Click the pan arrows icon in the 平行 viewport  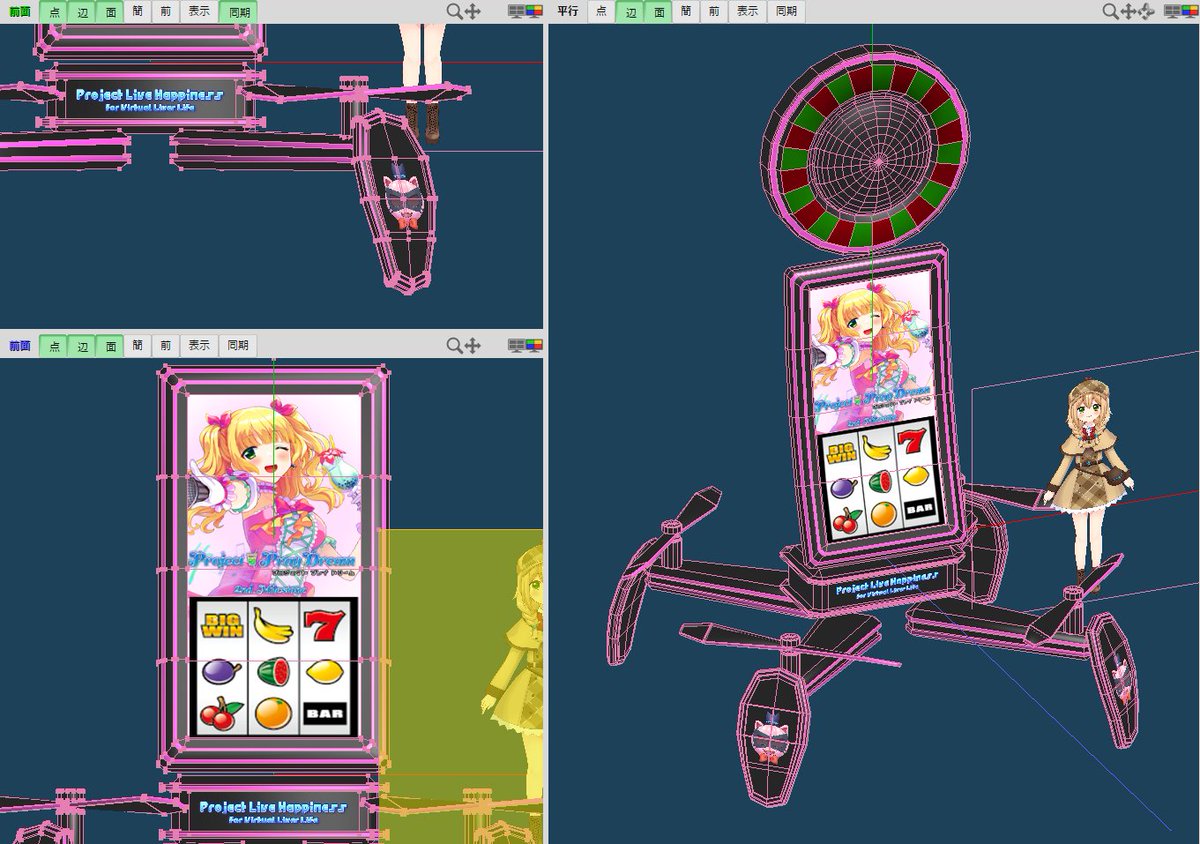1128,11
